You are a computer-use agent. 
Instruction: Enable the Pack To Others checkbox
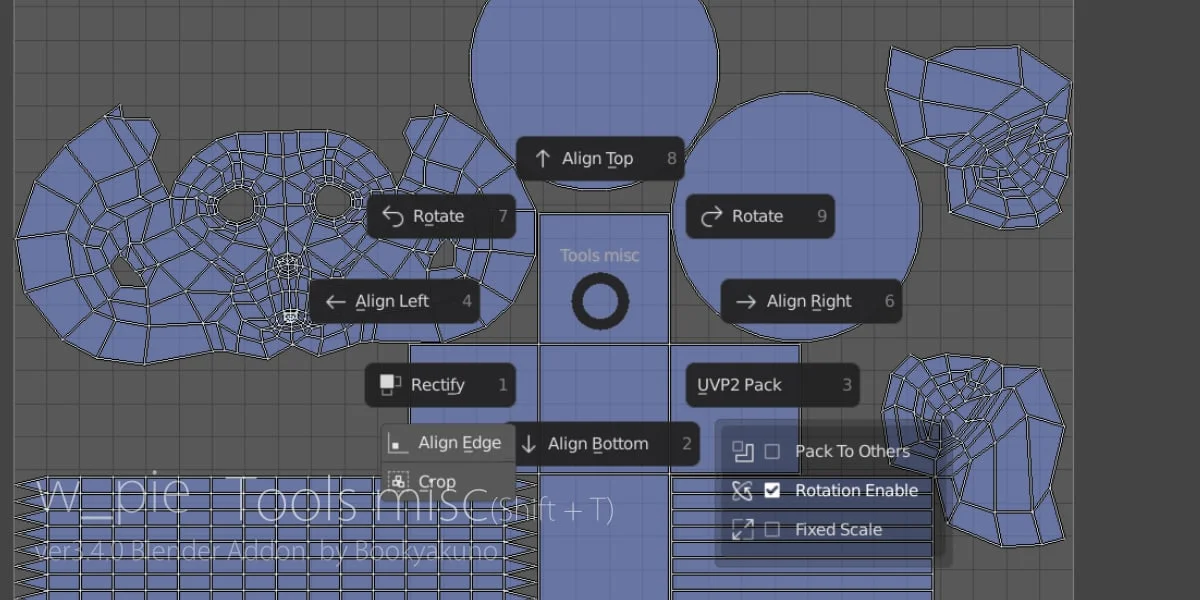pyautogui.click(x=772, y=451)
